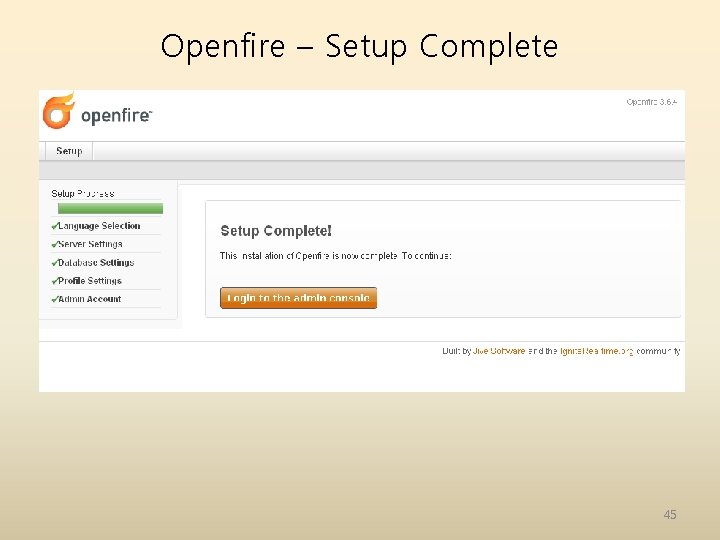Select the Language Selection step
Viewport: 720px width, 540px height.
click(99, 226)
